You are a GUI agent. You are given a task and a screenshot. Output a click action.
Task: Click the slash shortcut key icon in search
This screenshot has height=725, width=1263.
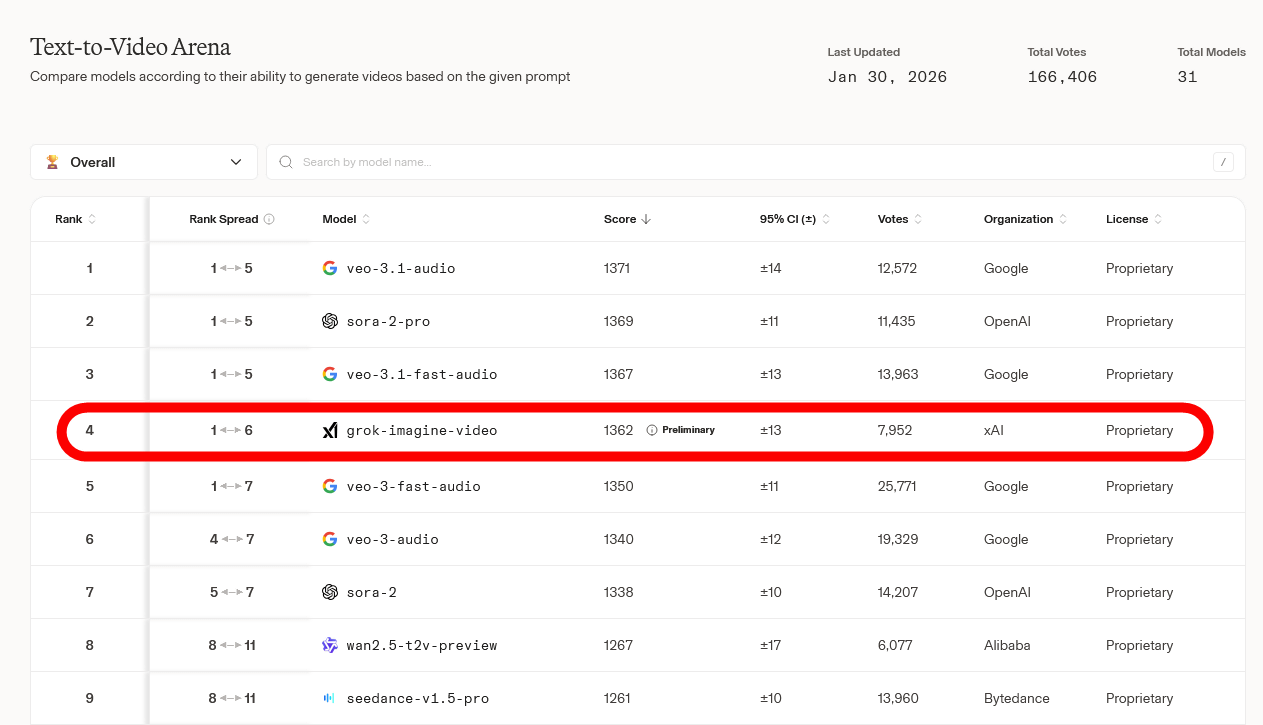tap(1222, 162)
